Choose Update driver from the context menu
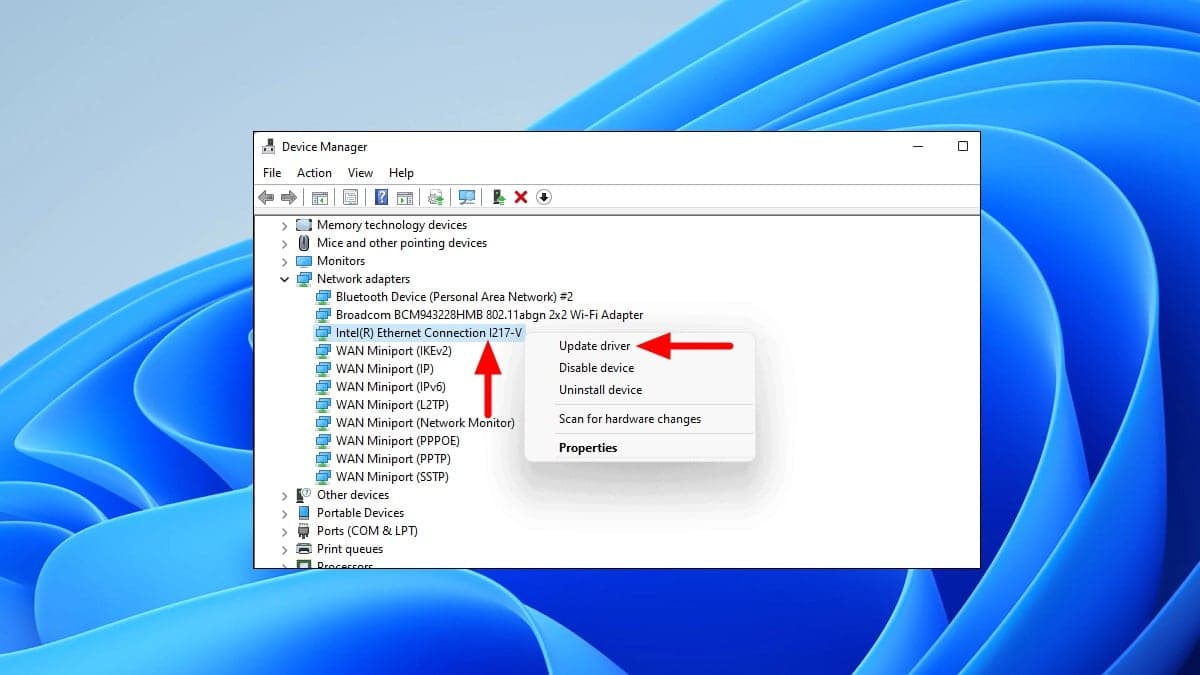This screenshot has height=675, width=1200. pyautogui.click(x=597, y=345)
